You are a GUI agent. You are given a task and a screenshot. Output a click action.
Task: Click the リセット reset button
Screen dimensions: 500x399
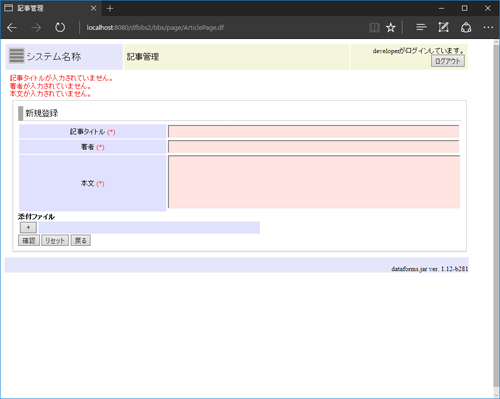[55, 240]
